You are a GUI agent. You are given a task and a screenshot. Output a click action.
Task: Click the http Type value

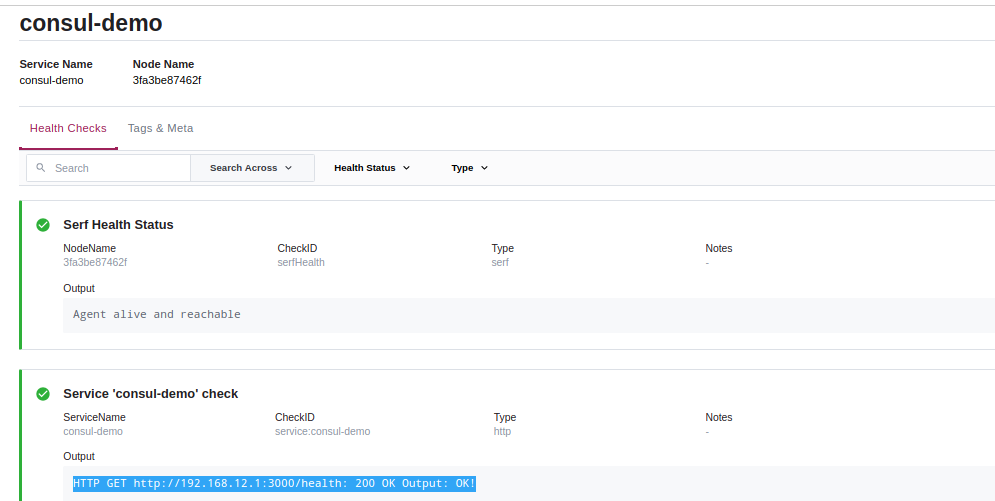502,431
